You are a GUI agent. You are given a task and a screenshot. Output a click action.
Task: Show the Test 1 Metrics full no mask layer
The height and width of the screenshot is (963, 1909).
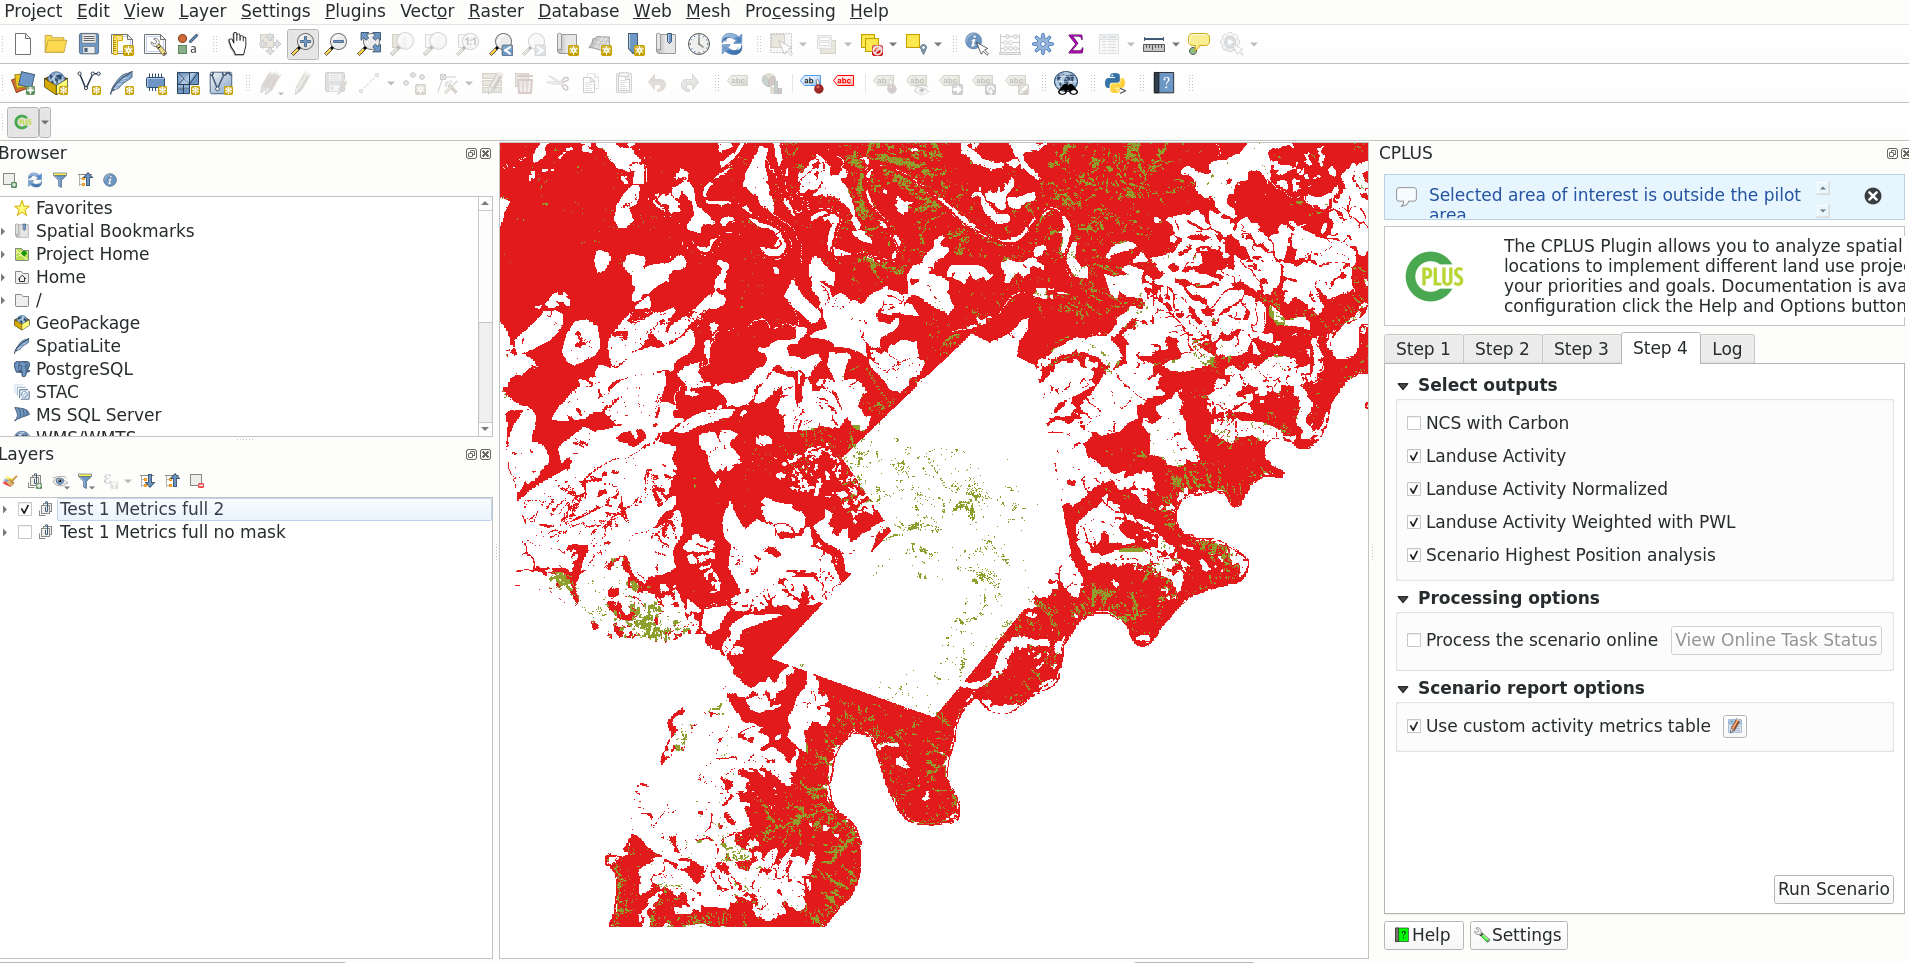[25, 532]
